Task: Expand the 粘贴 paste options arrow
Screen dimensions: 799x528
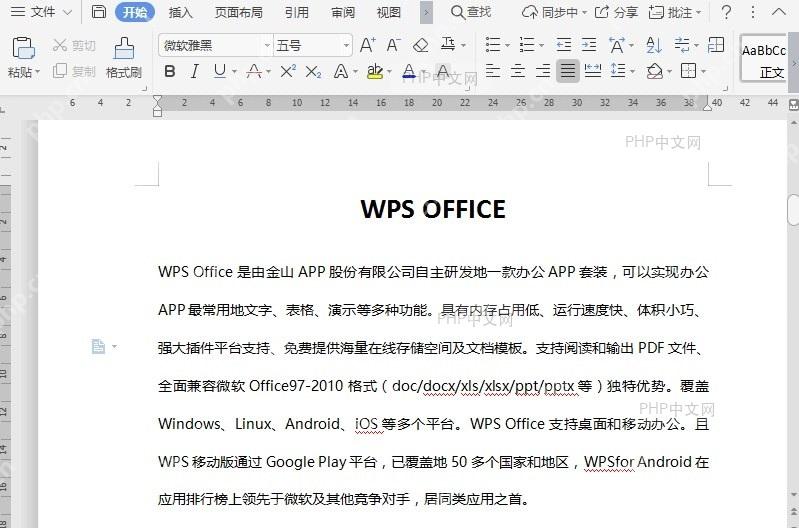Action: 37,72
